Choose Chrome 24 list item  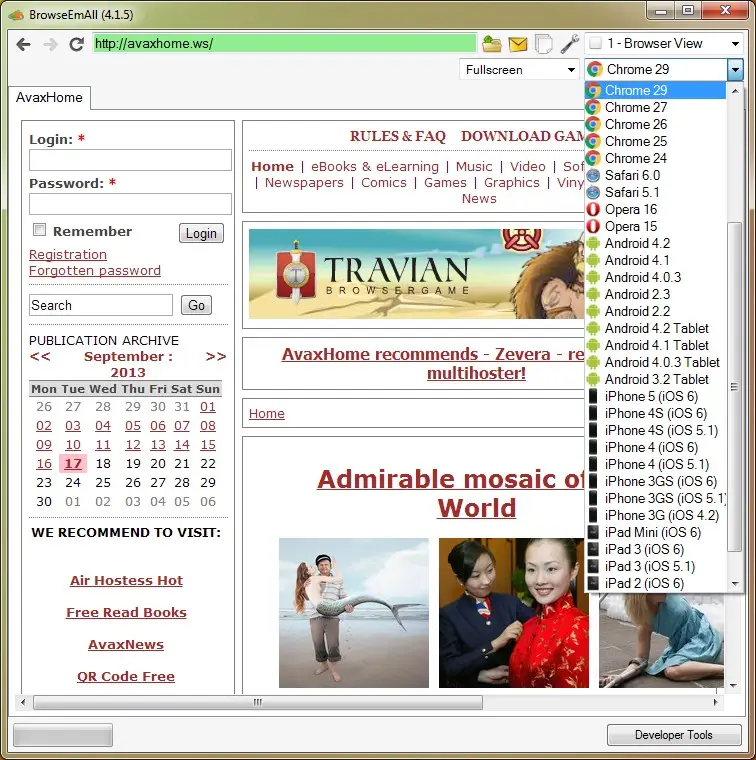pos(655,158)
